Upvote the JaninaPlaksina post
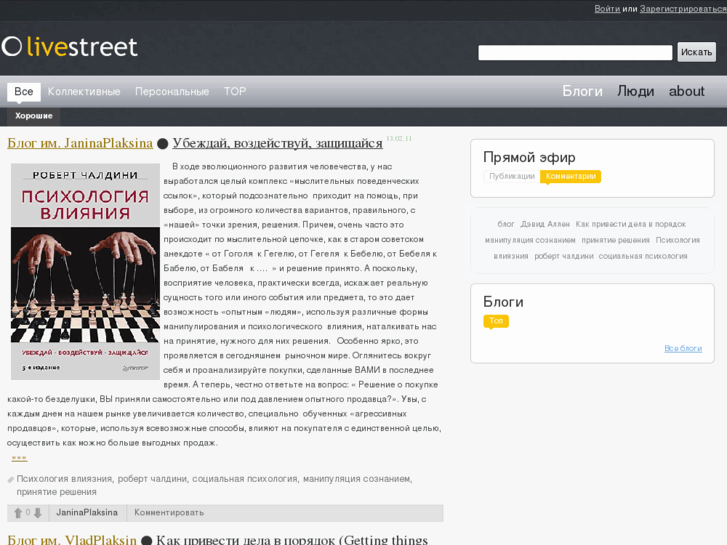 (x=18, y=513)
